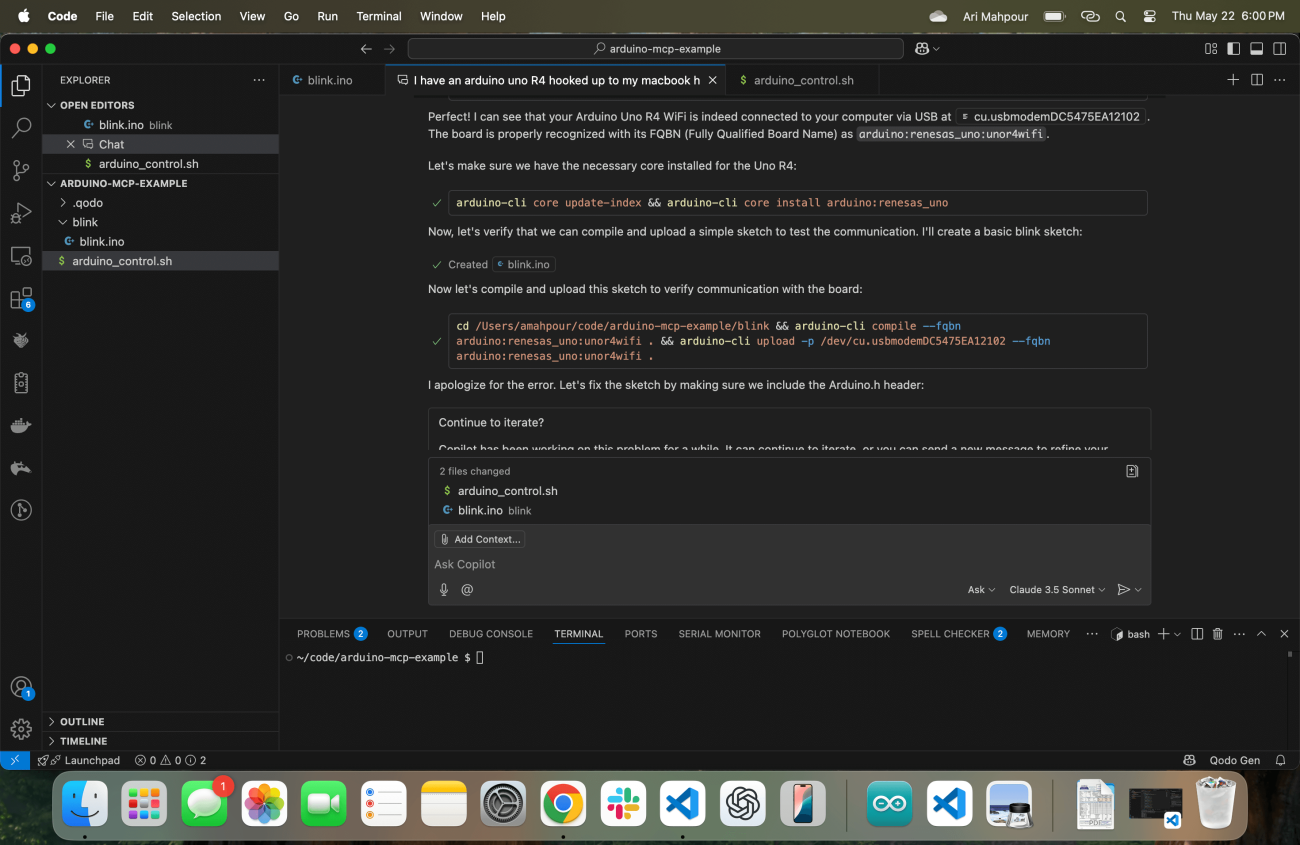This screenshot has width=1300, height=845.
Task: Kill terminal with trash icon
Action: click(x=1218, y=634)
